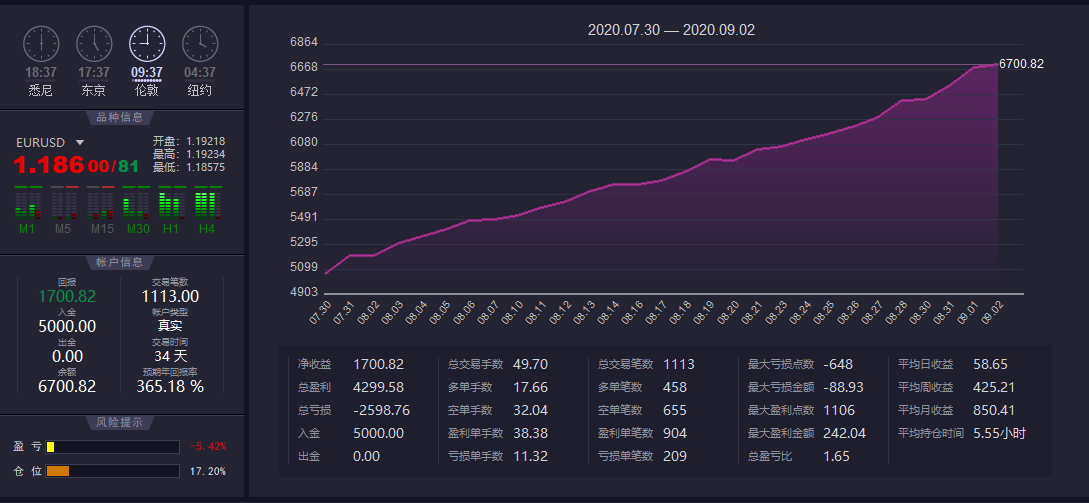Click the EURUSD price 1.18600/81
The width and height of the screenshot is (1089, 503).
pos(76,165)
